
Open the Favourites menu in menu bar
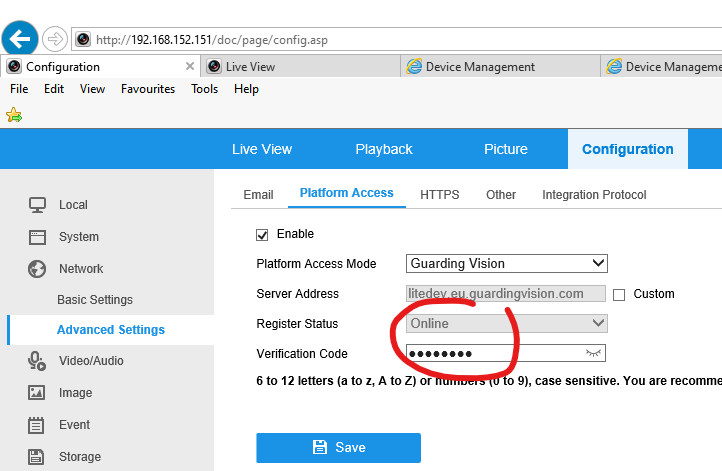148,89
